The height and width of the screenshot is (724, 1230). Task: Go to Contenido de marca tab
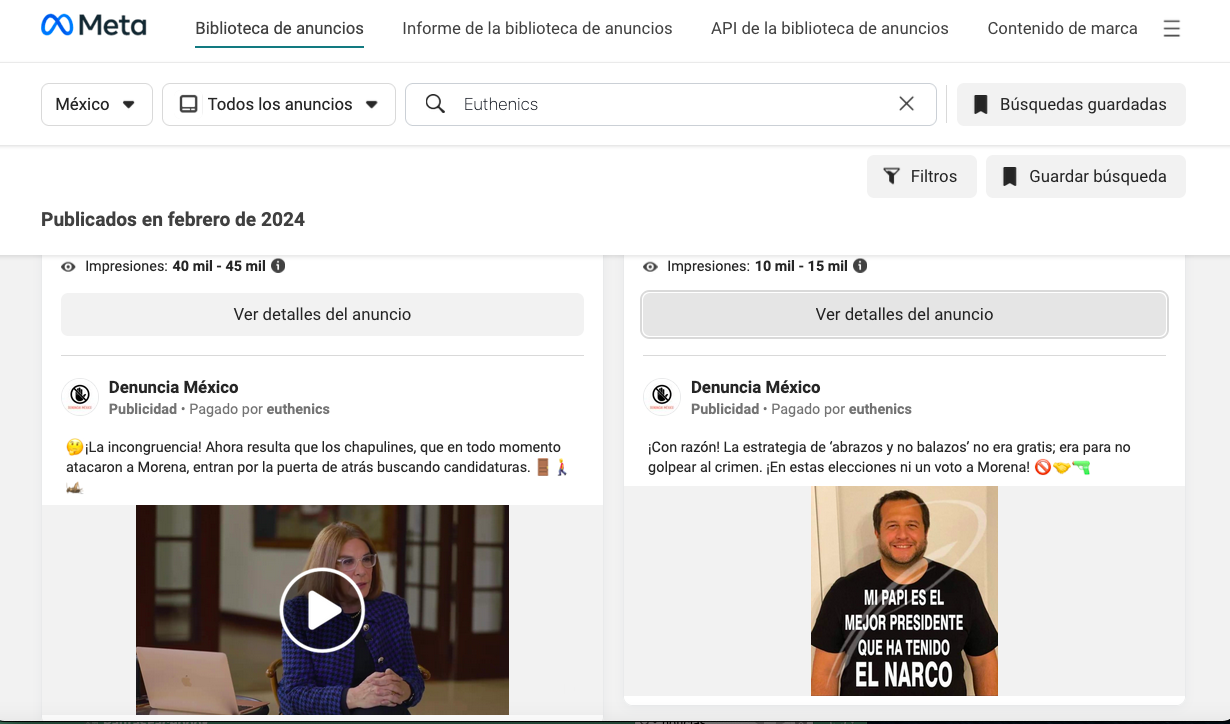1062,28
